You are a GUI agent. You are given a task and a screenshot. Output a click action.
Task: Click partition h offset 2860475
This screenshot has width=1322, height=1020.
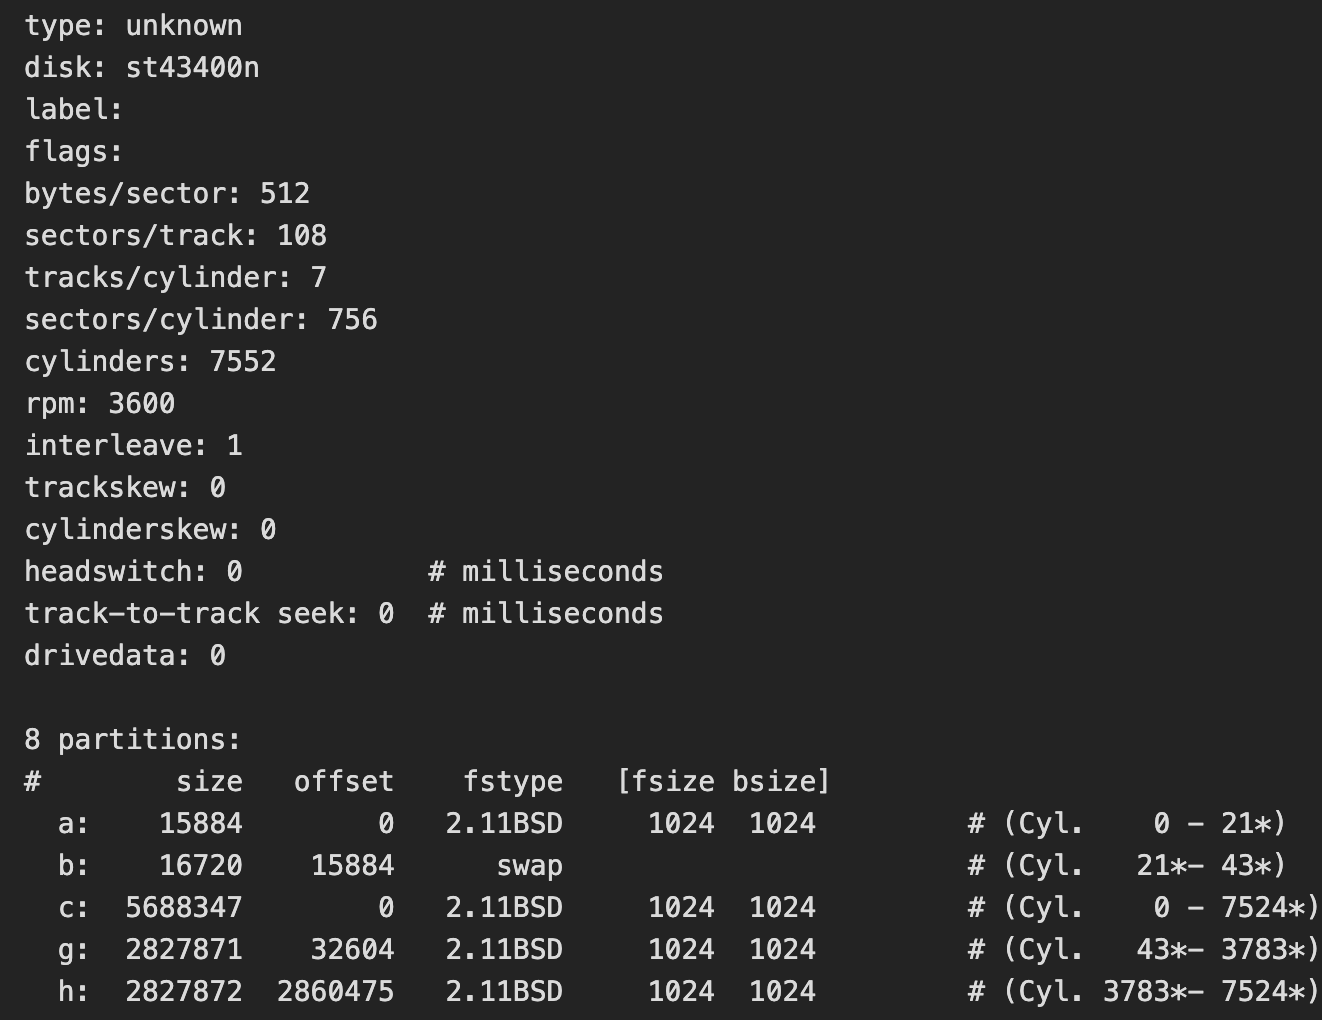click(x=336, y=992)
